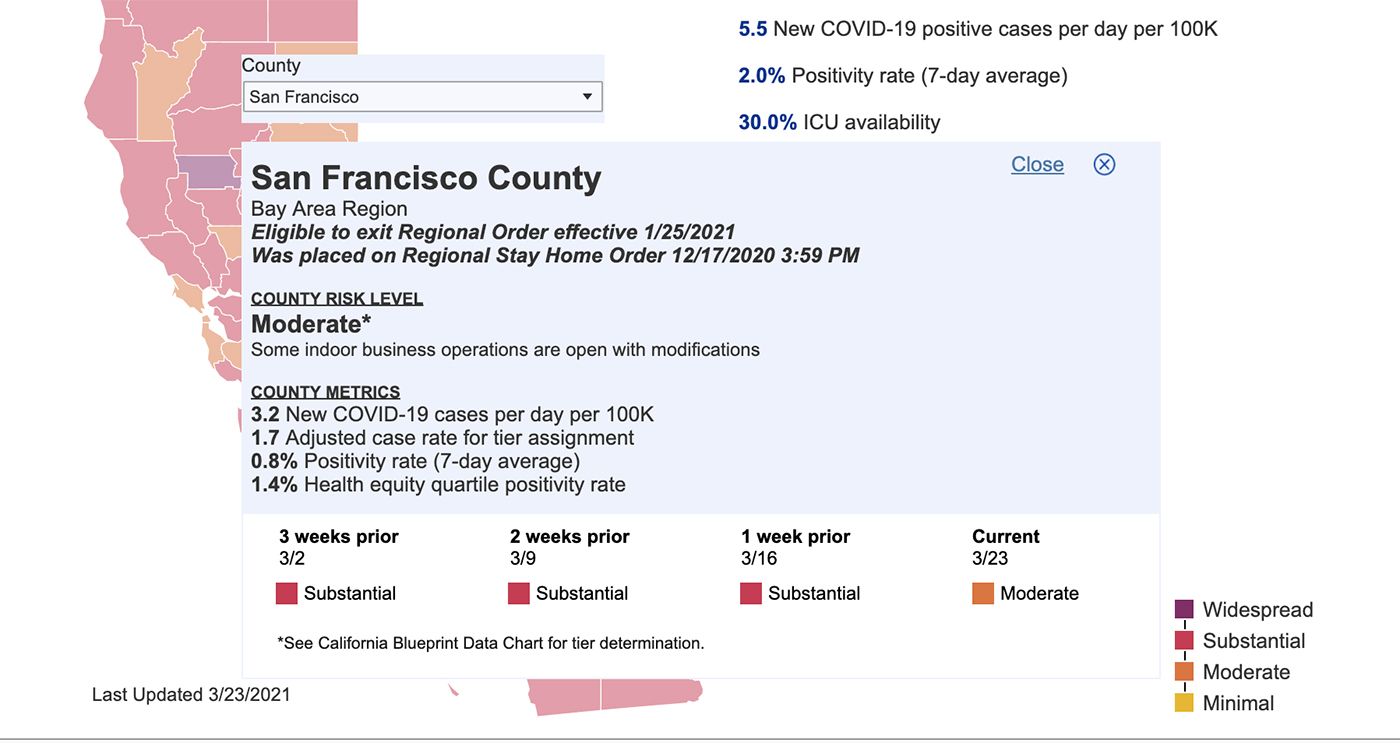
Task: Click the 3/2 Substantial tier swatch
Action: (287, 593)
